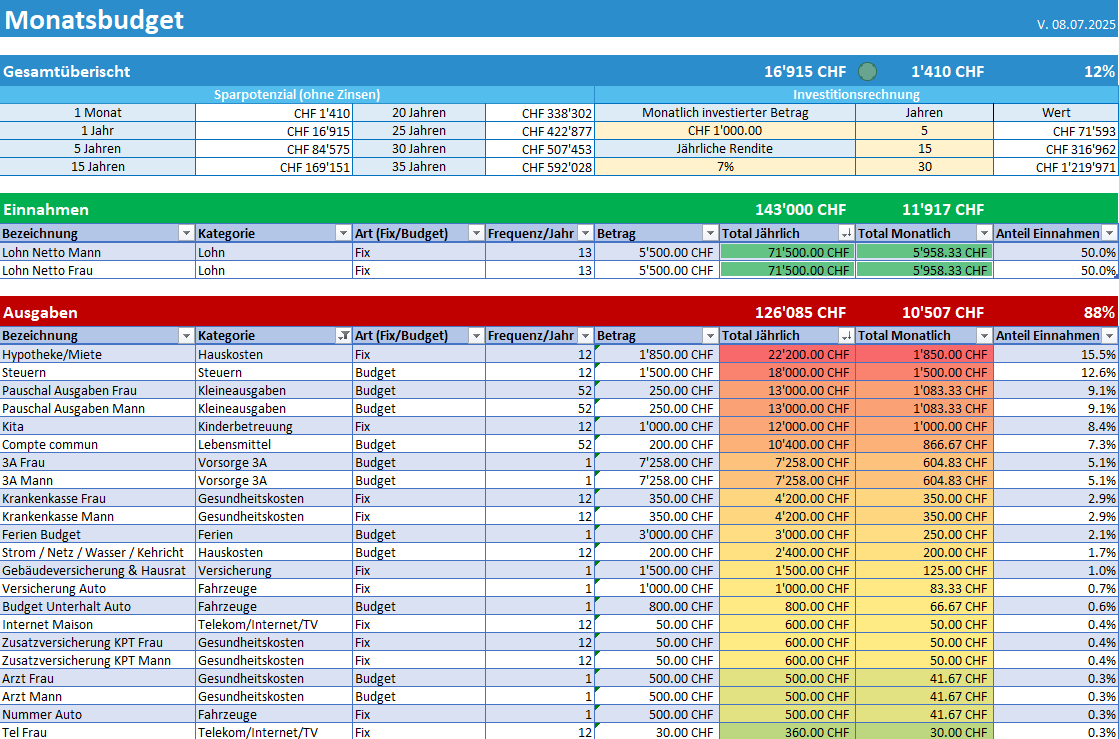
Task: Select the Versicherung Auto cell
Action: coord(98,588)
